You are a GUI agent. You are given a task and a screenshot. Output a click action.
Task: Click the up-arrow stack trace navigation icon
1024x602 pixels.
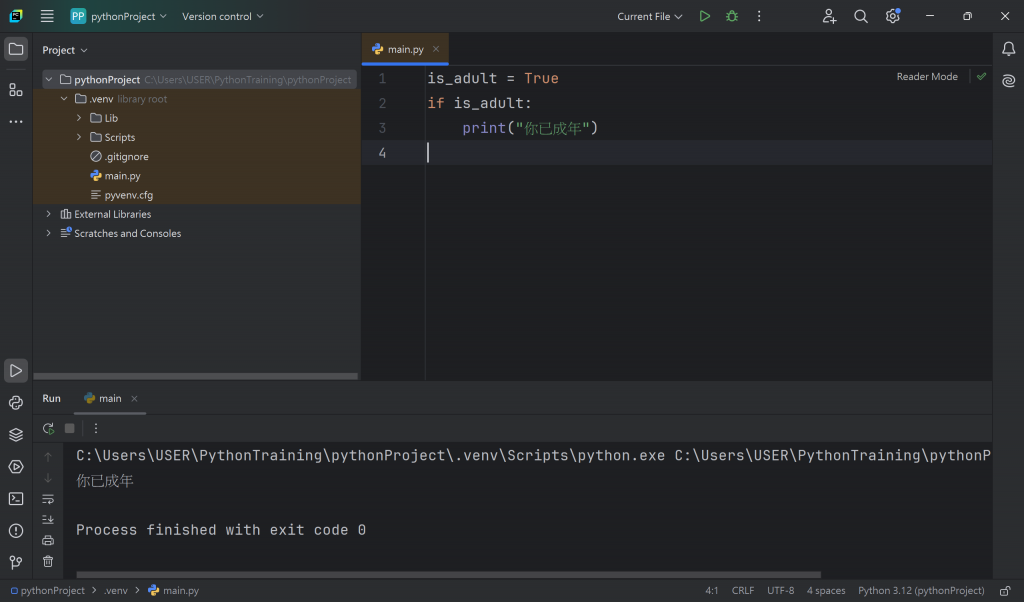(x=48, y=457)
